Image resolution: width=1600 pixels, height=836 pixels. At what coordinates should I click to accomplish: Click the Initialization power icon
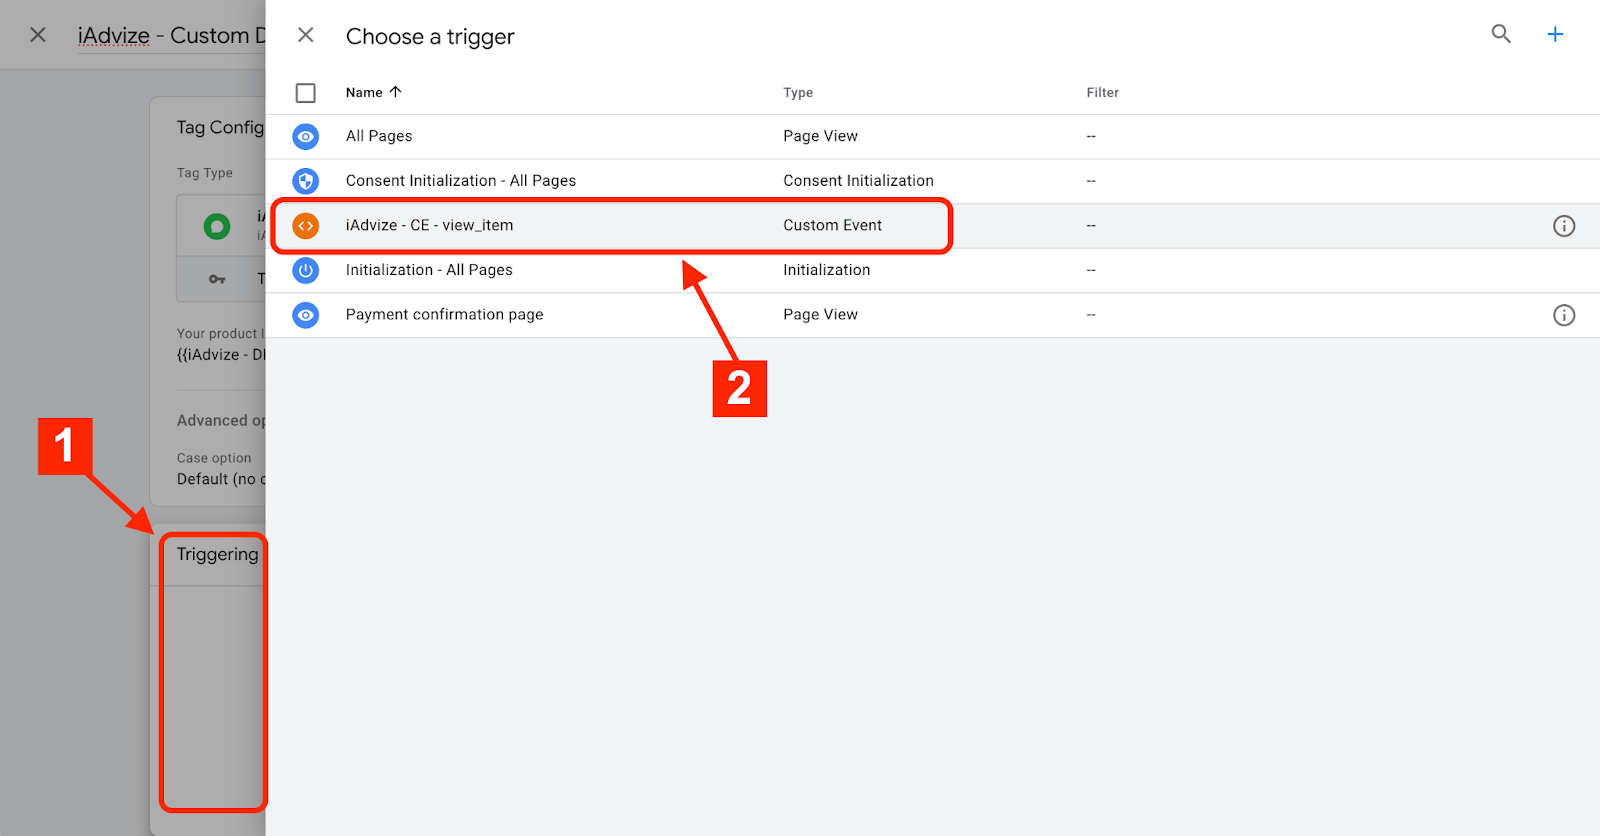pyautogui.click(x=306, y=270)
